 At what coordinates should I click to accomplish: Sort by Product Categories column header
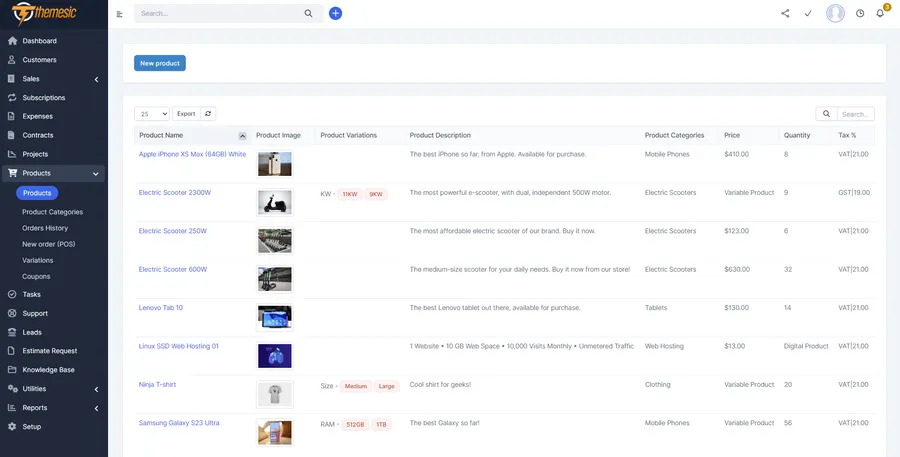pyautogui.click(x=674, y=135)
